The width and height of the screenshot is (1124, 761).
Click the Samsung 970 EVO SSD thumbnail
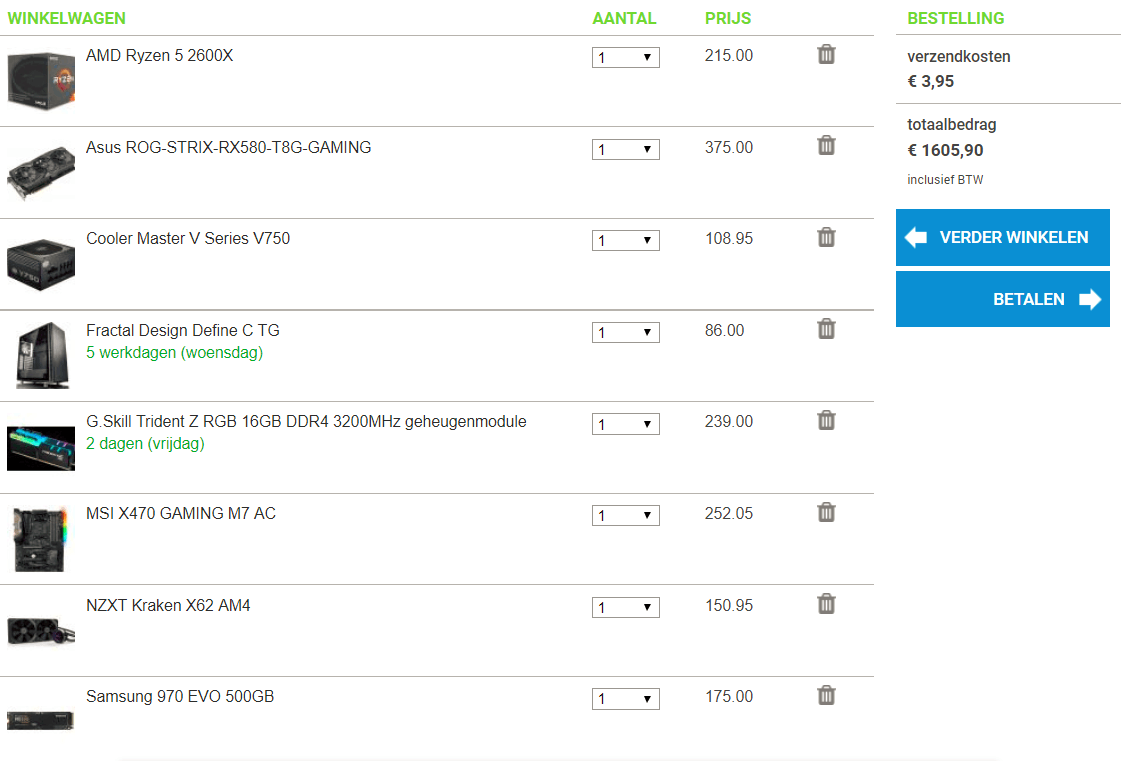[x=41, y=720]
